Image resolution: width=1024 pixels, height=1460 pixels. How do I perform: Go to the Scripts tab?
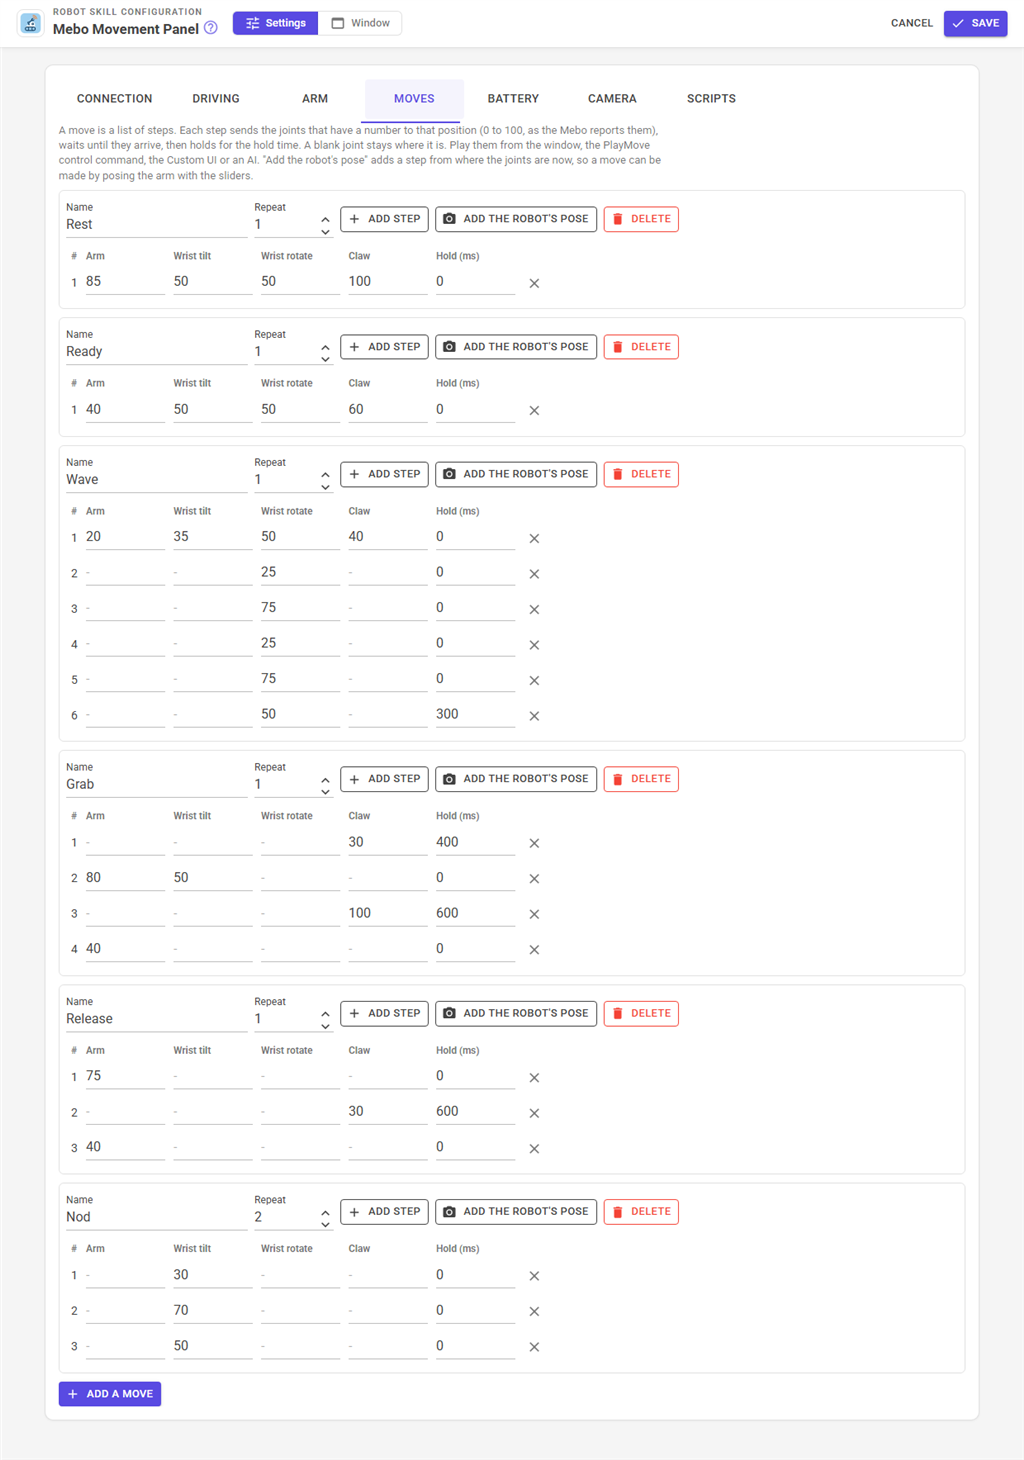(x=711, y=99)
